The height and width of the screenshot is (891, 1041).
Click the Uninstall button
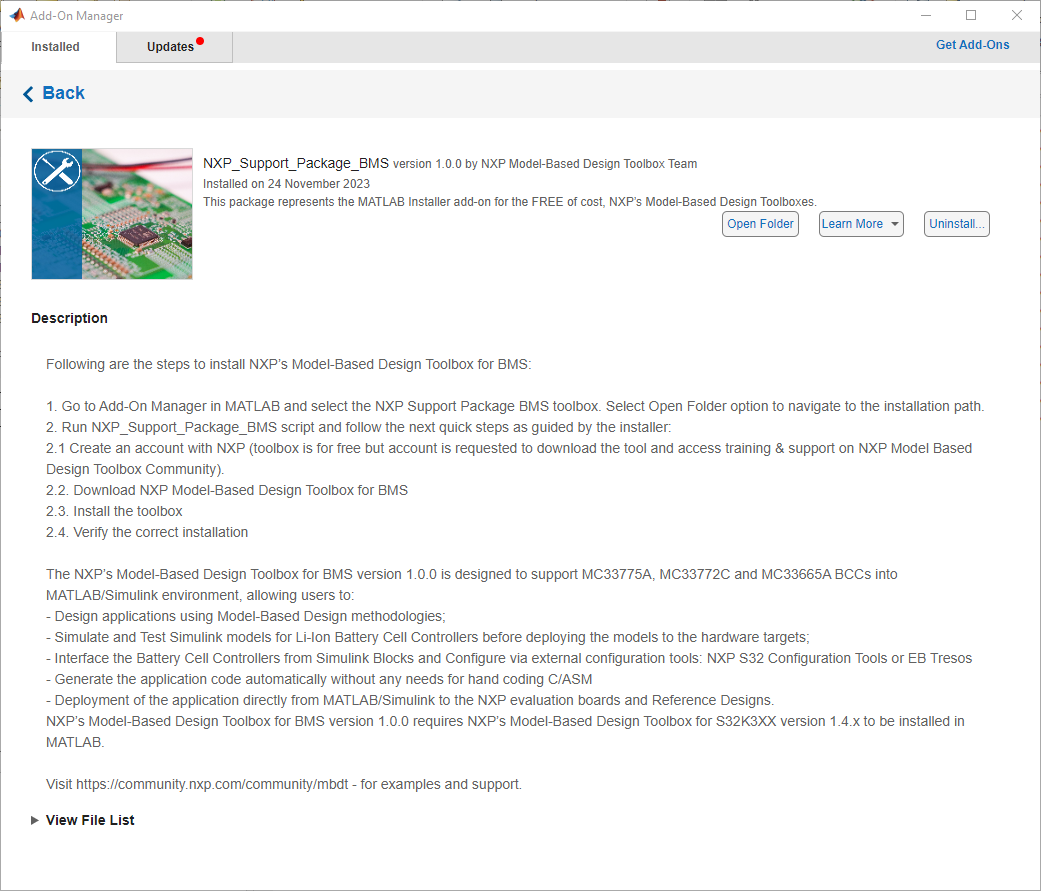point(956,223)
